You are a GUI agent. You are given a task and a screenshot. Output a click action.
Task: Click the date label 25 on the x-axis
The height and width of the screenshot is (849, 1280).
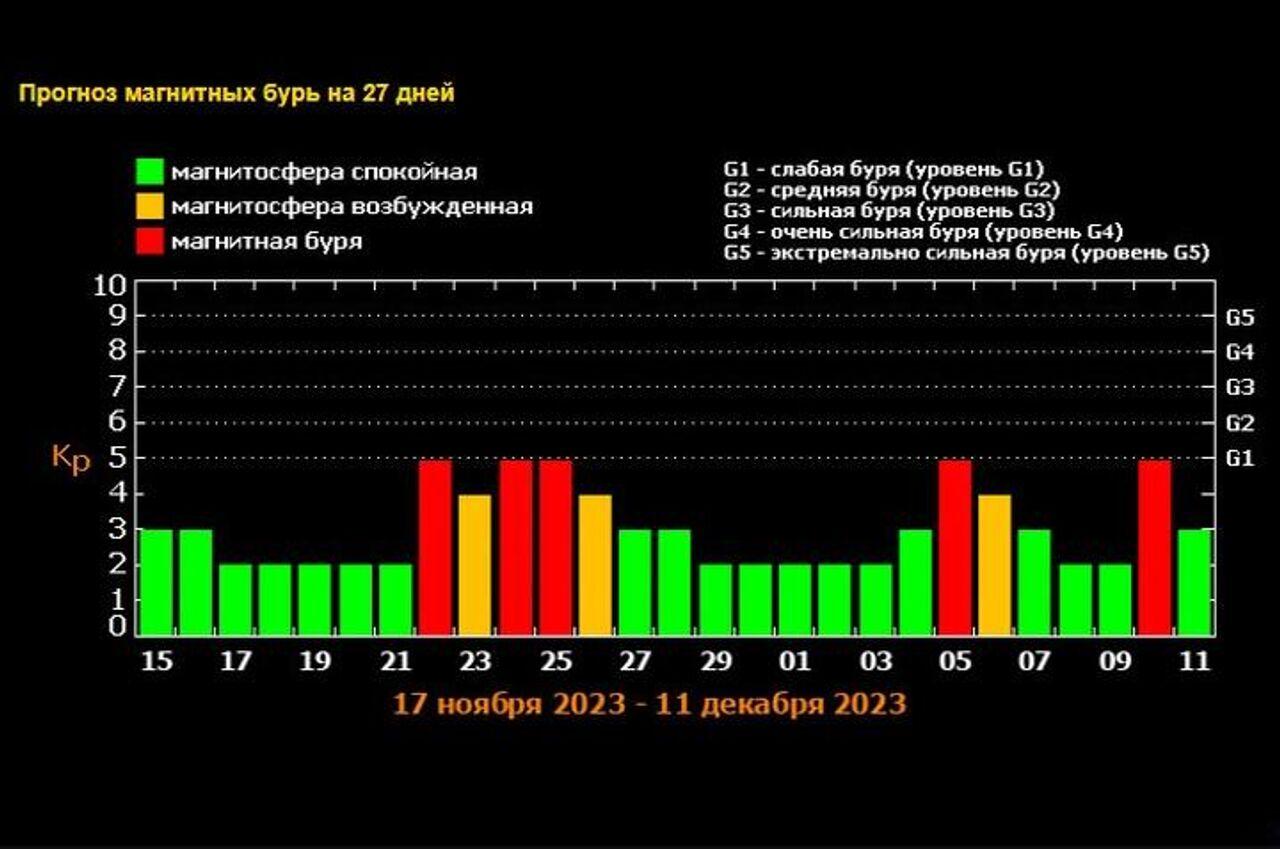(556, 662)
